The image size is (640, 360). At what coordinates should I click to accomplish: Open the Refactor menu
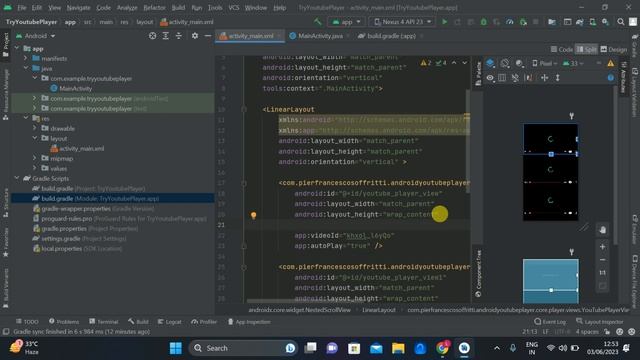(154, 7)
